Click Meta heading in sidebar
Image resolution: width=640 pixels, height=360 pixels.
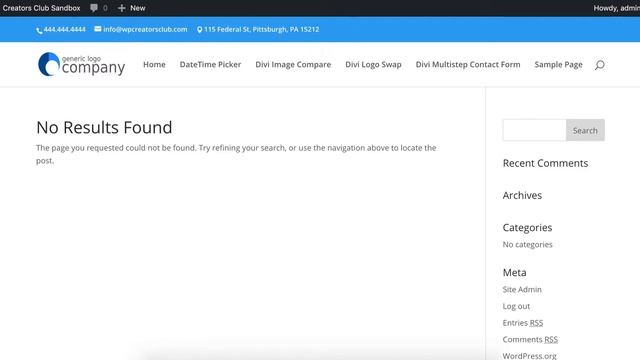point(514,273)
